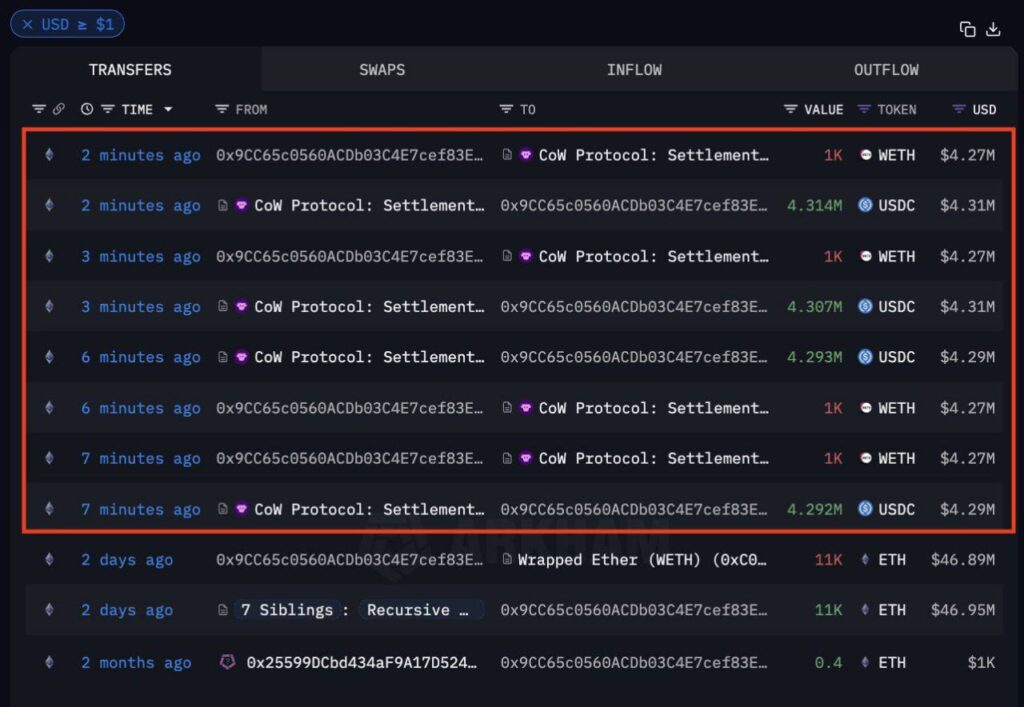Open the FROM column filter
Screen dimensions: 1024x707
(x=222, y=109)
